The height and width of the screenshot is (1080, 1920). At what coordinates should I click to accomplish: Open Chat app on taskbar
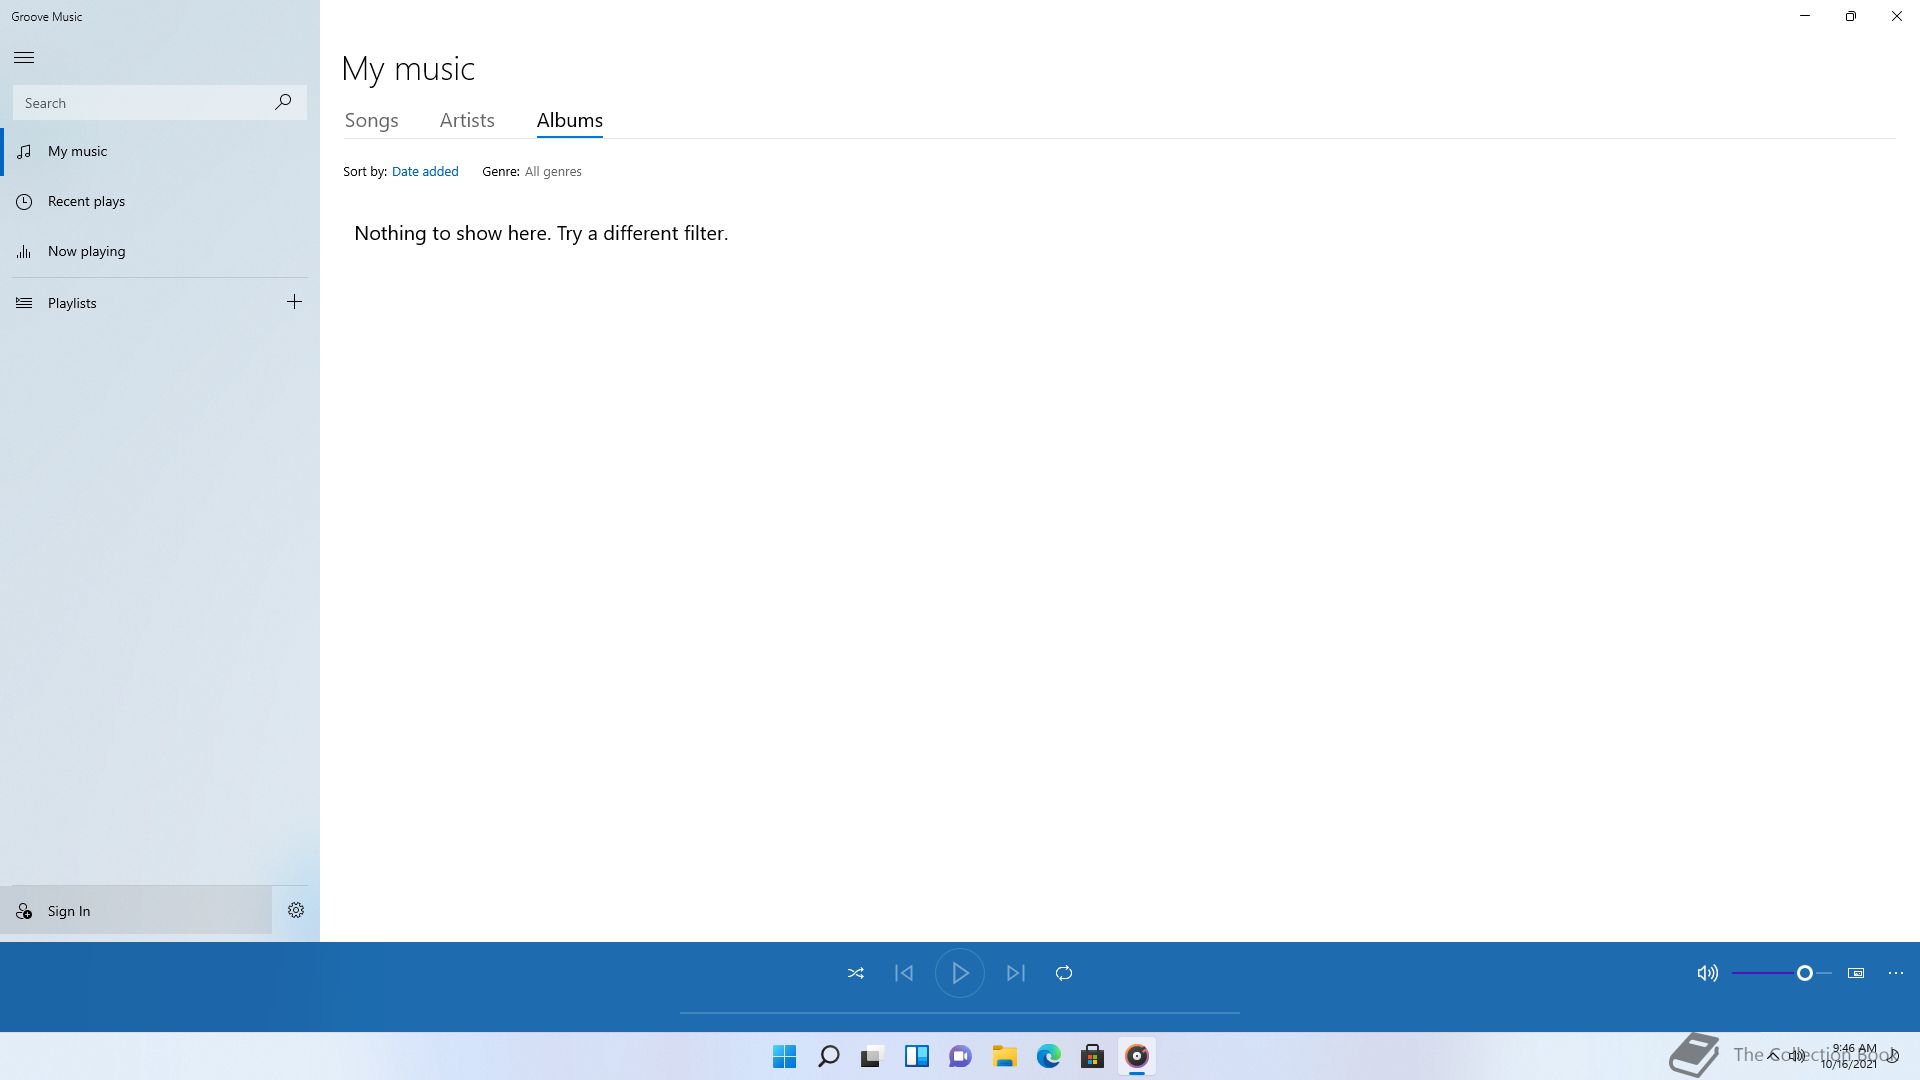[961, 1056]
